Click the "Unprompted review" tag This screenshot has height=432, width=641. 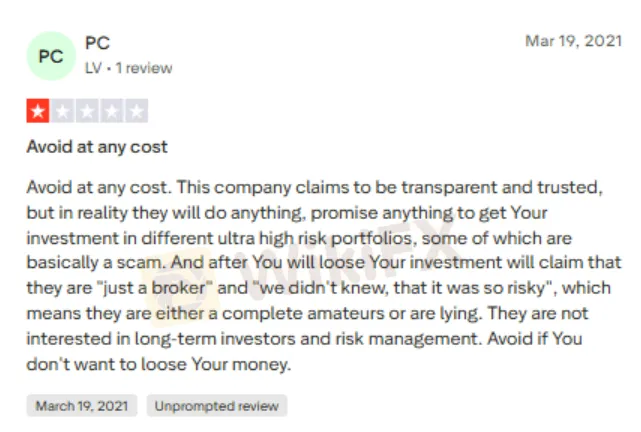click(219, 406)
